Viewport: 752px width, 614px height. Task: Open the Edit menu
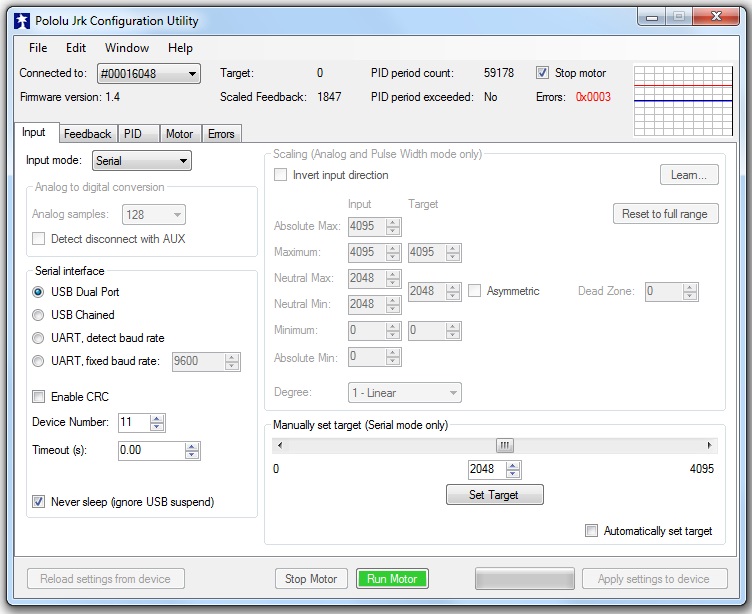(x=76, y=48)
